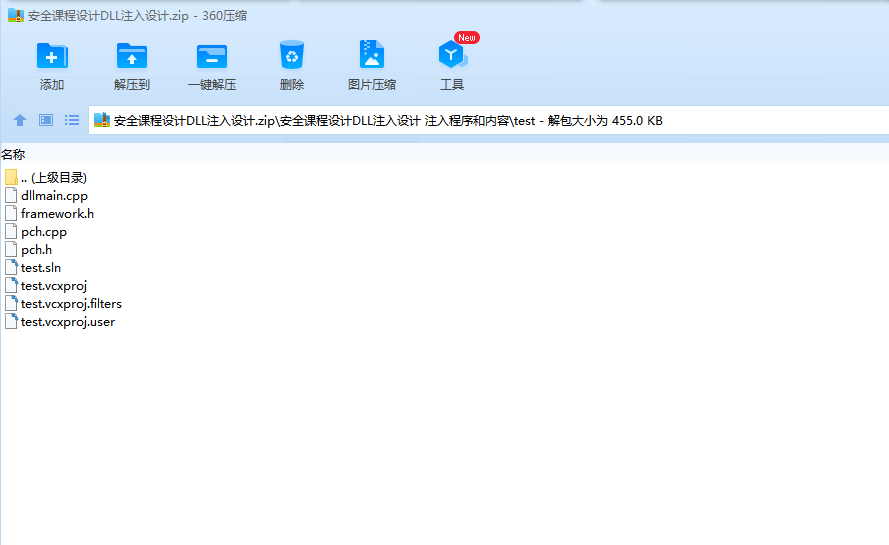Viewport: 889px width, 545px height.
Task: Go up one level using the up-arrow icon
Action: click(20, 120)
